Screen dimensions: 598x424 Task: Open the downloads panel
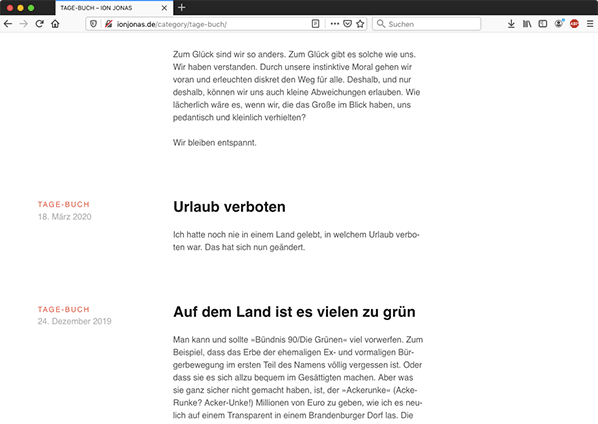pyautogui.click(x=511, y=24)
